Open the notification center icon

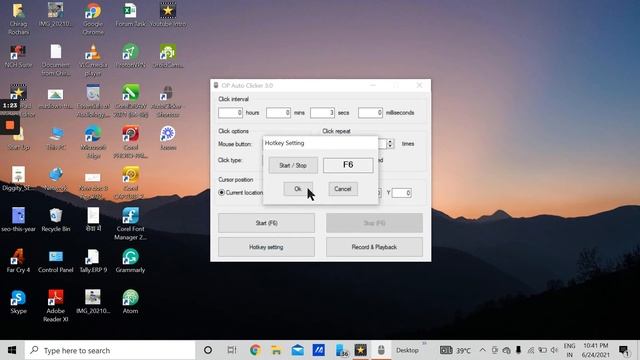click(x=624, y=350)
